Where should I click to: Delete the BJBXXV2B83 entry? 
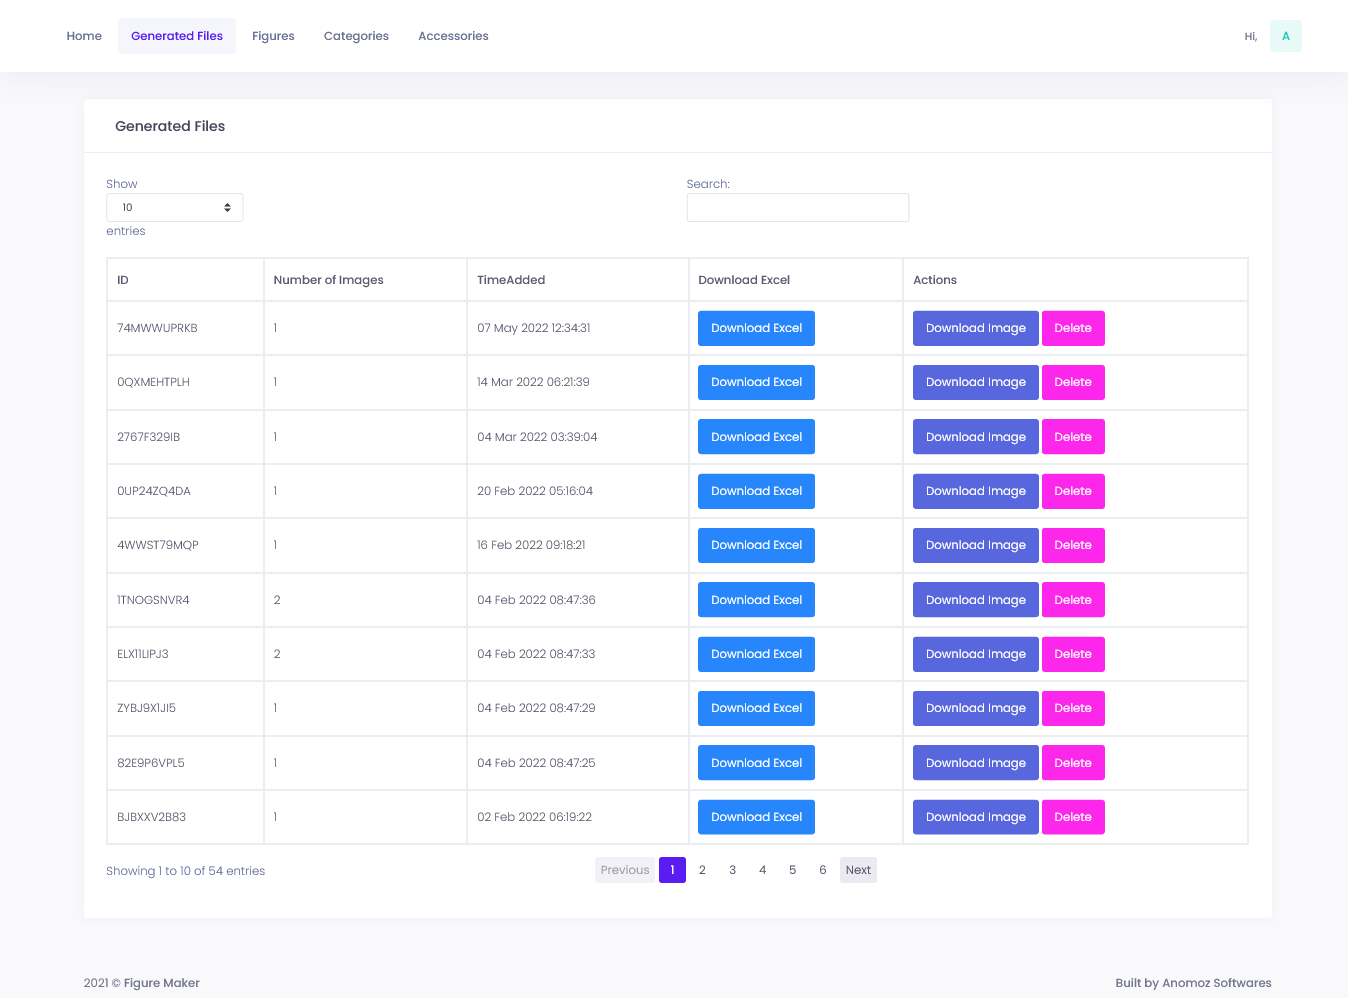pyautogui.click(x=1072, y=817)
